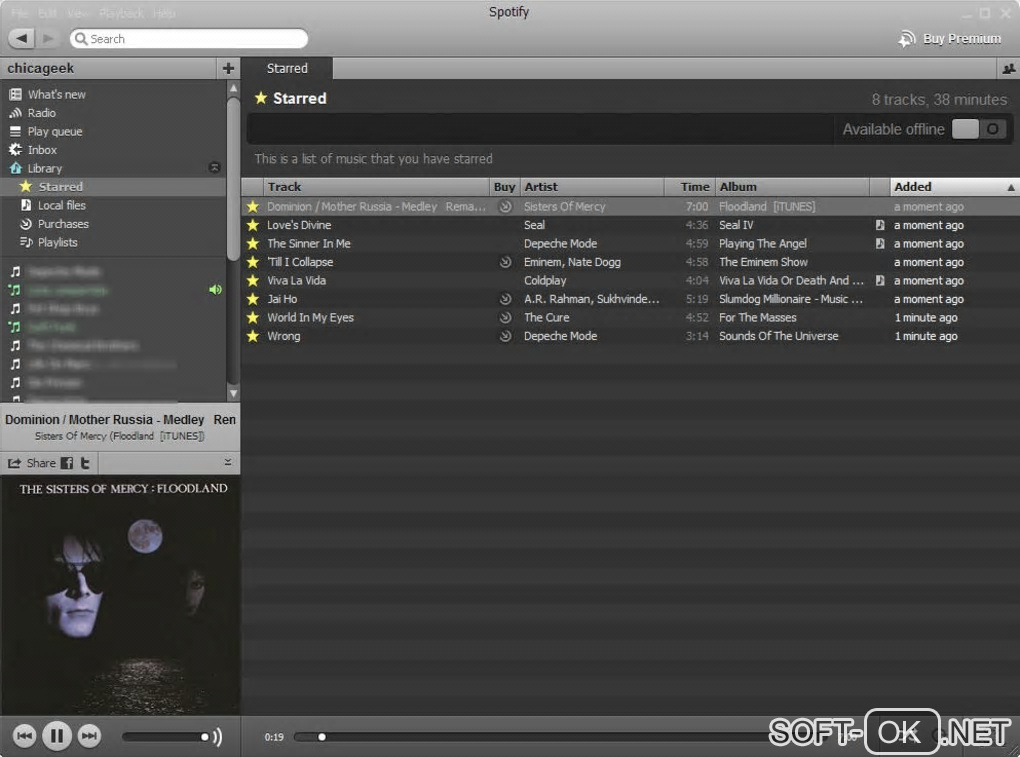Click the Starred tab
The height and width of the screenshot is (757, 1020).
point(287,68)
